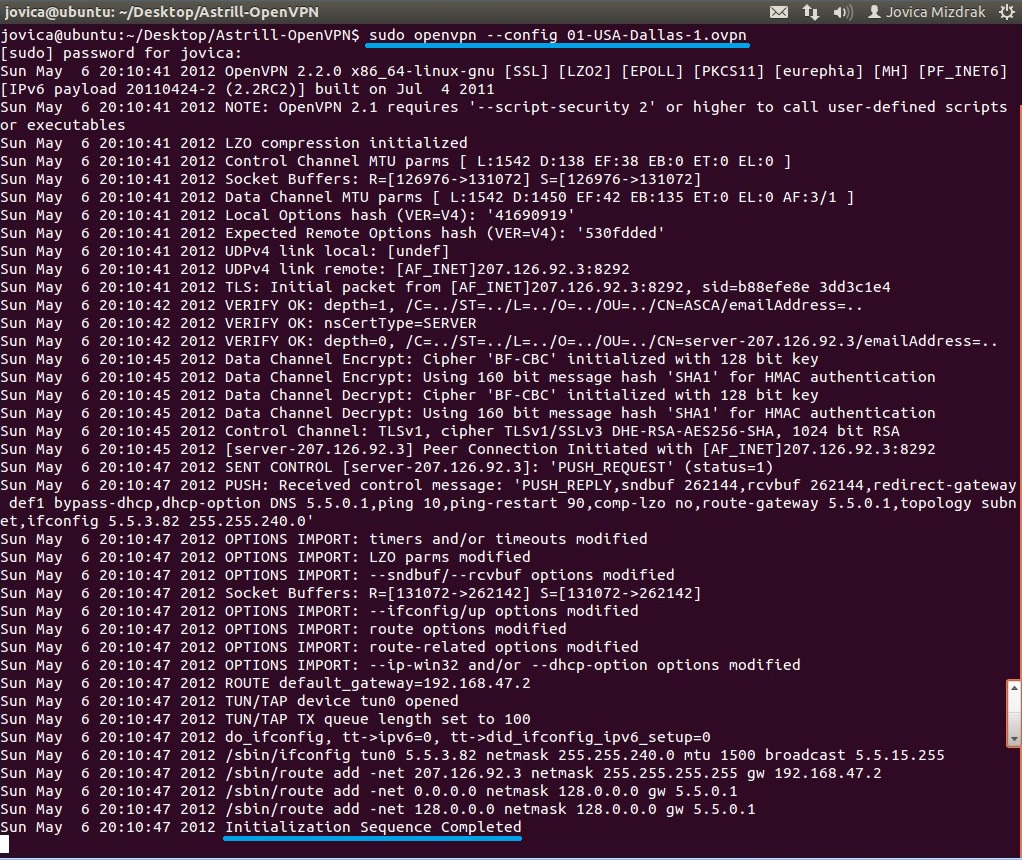Viewport: 1022px width, 860px height.
Task: Click the '[sudo] password for jovica:' line
Action: 121,53
